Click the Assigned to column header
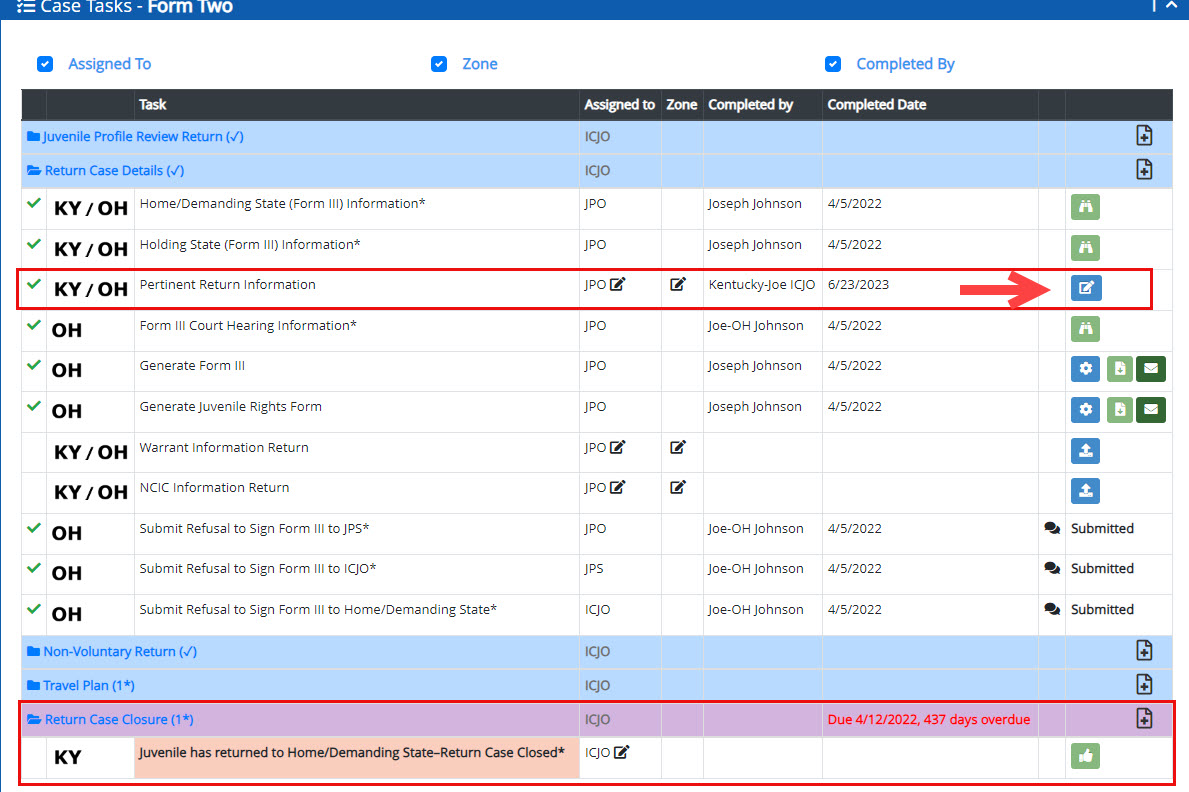 click(619, 105)
